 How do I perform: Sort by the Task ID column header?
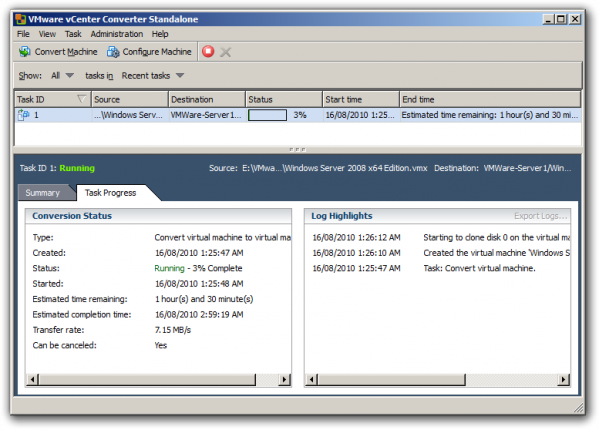point(52,100)
